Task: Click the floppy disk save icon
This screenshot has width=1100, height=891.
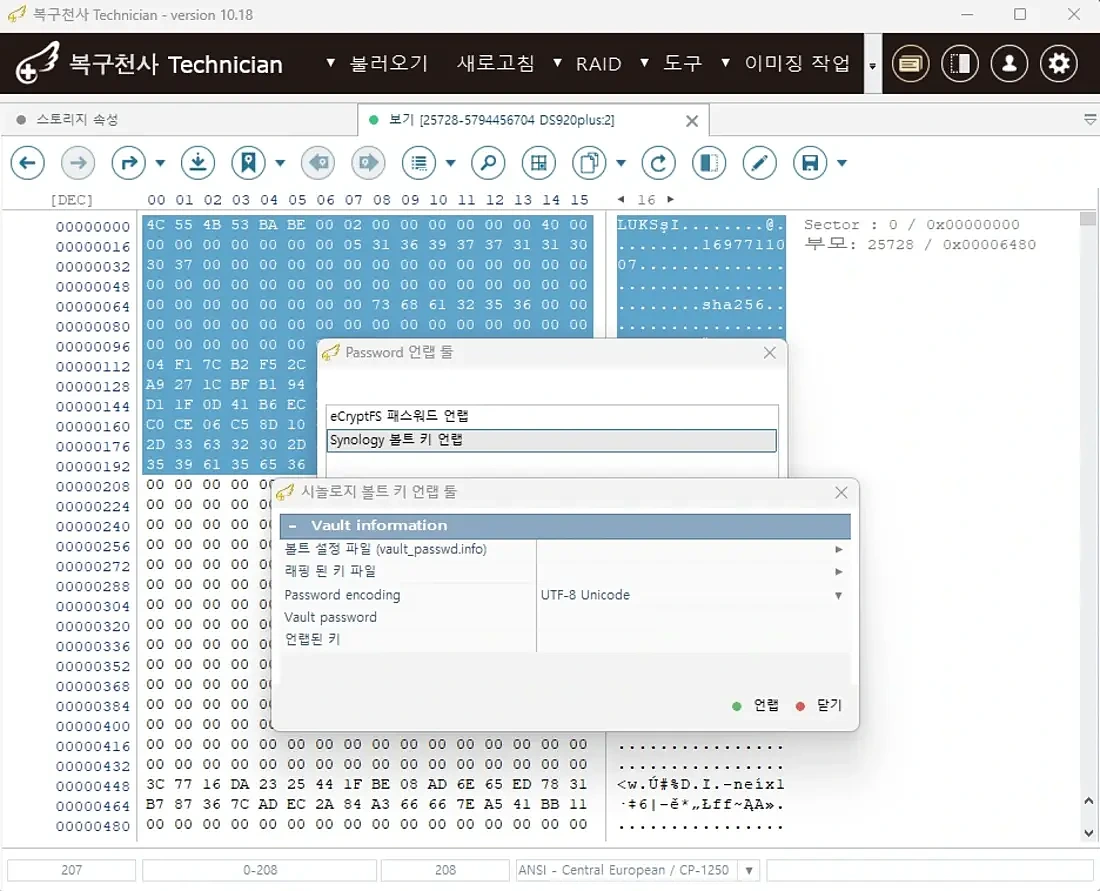Action: tap(810, 163)
